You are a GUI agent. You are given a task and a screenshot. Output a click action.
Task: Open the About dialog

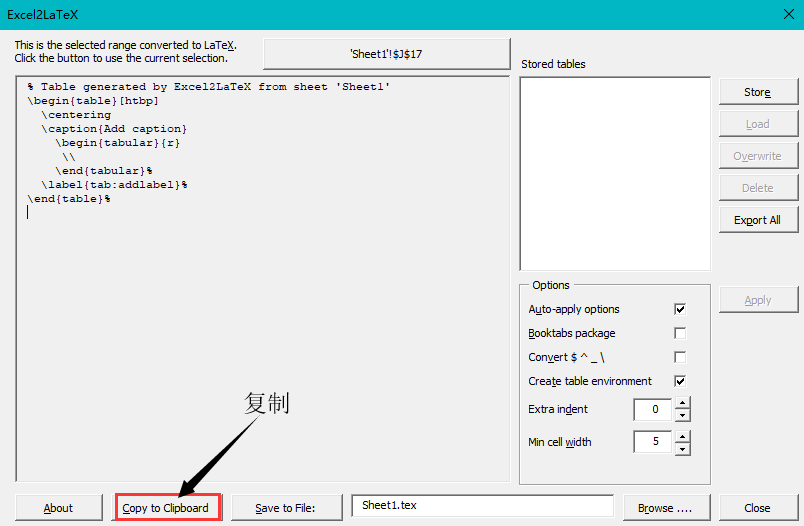58,508
